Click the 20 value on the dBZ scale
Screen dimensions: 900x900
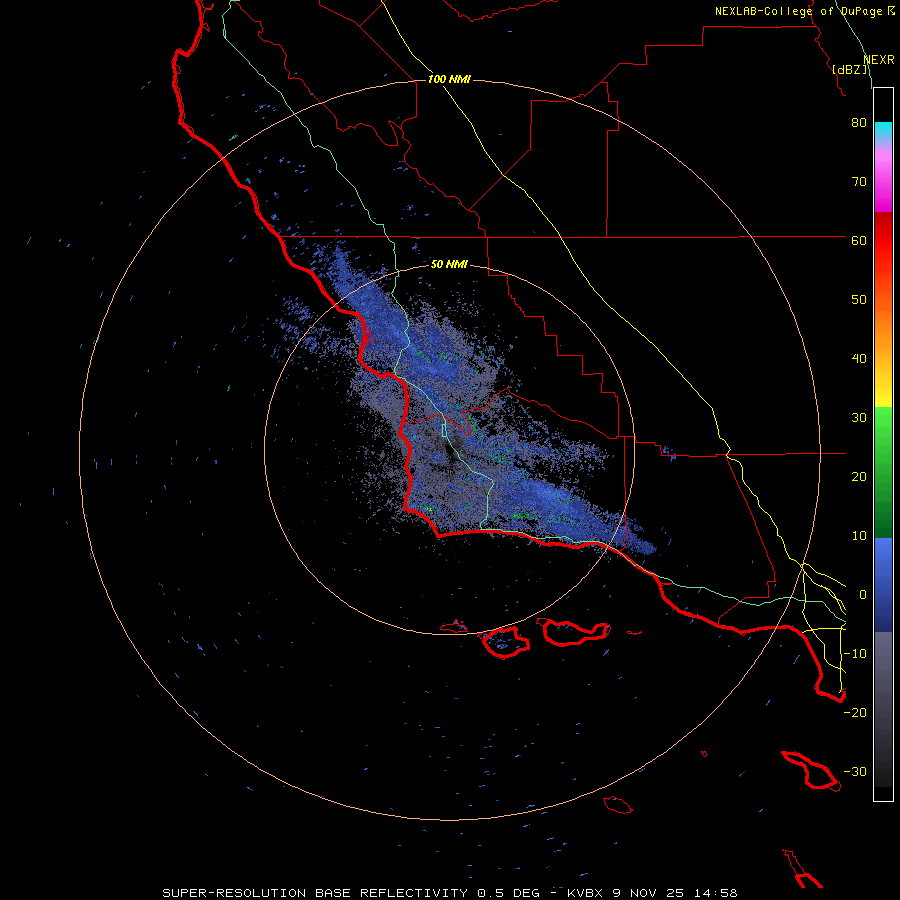click(x=859, y=476)
